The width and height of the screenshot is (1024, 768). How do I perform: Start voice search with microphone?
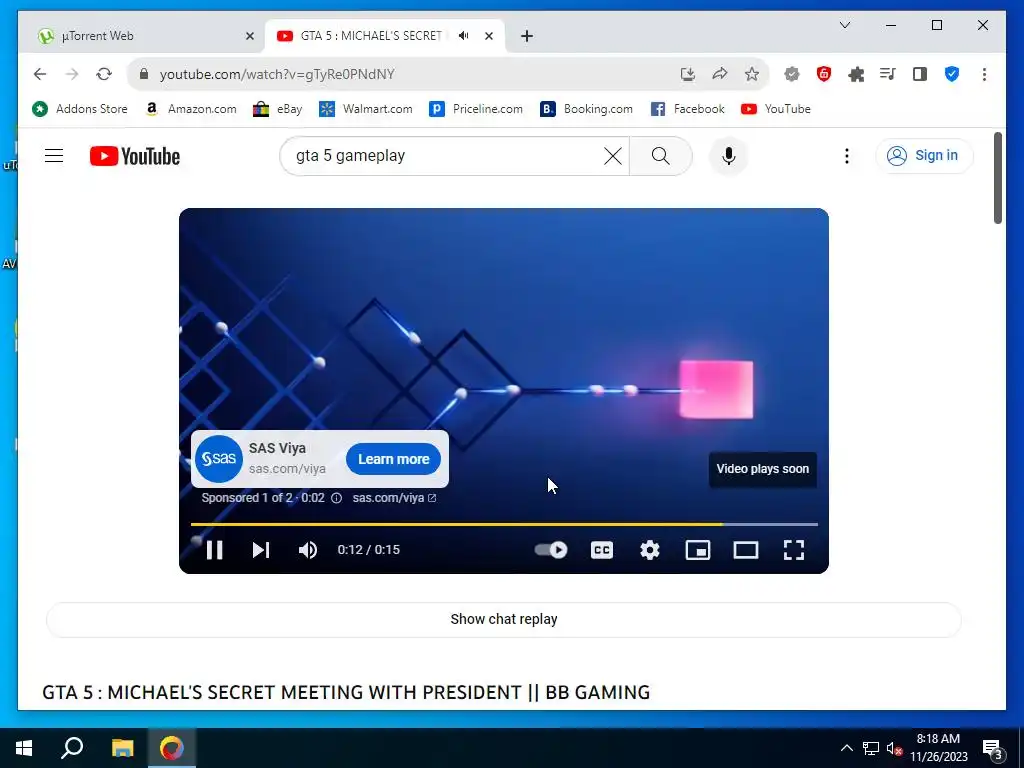(729, 155)
